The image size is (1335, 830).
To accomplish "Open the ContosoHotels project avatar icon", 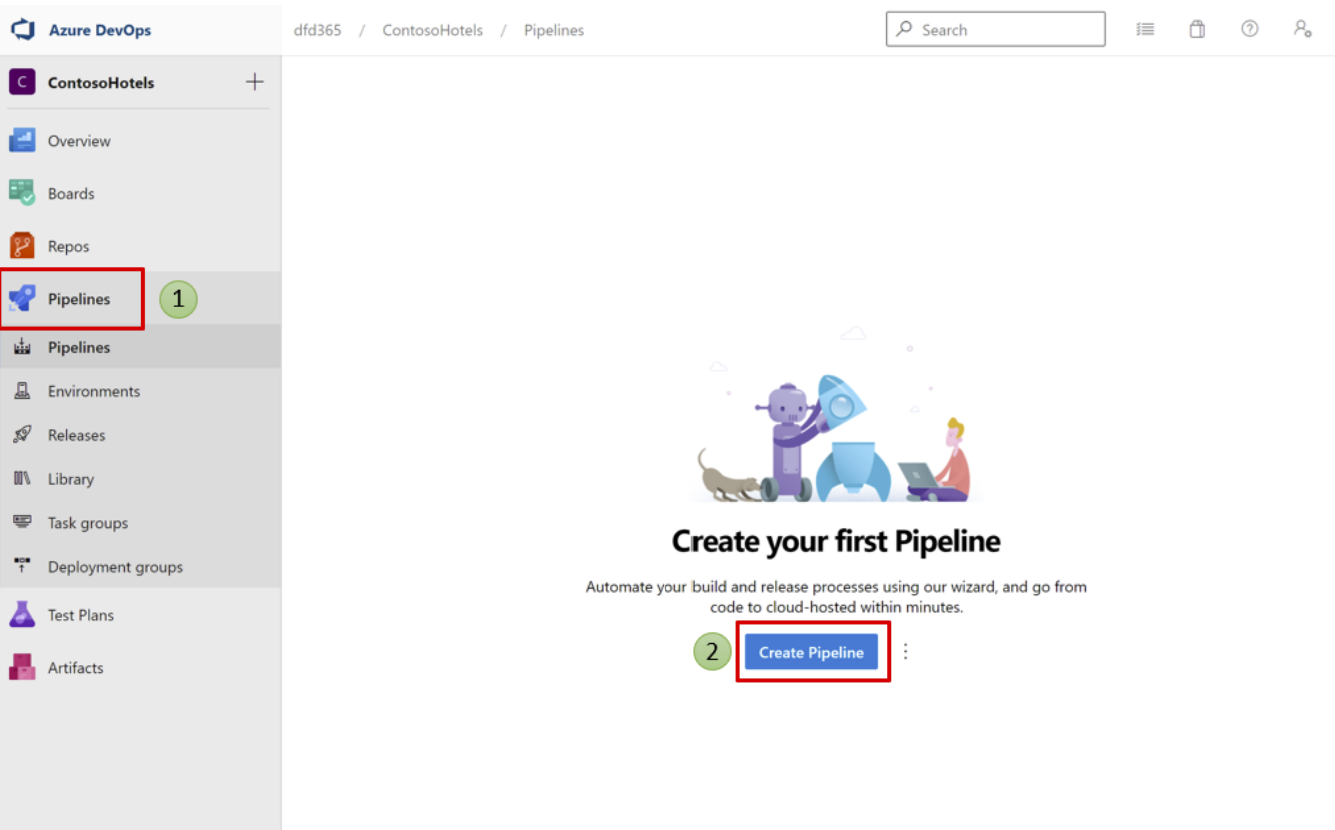I will [22, 82].
